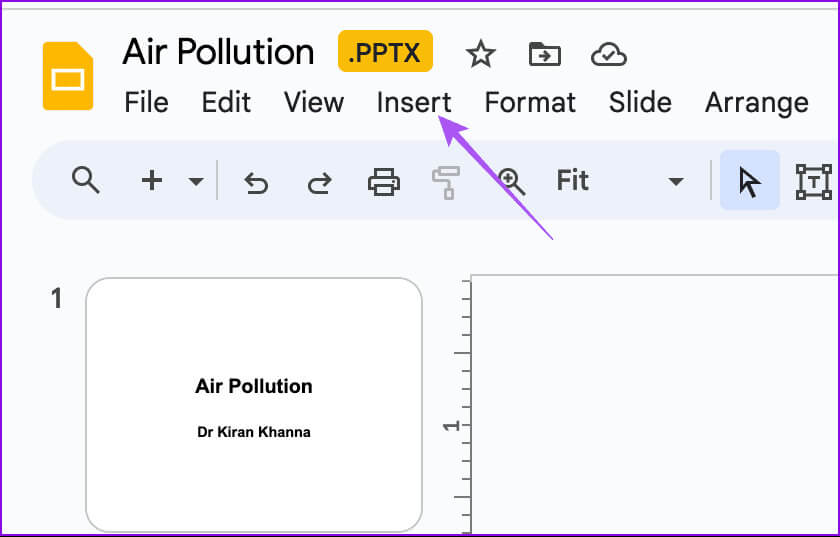Select the Text box tool

(x=813, y=182)
